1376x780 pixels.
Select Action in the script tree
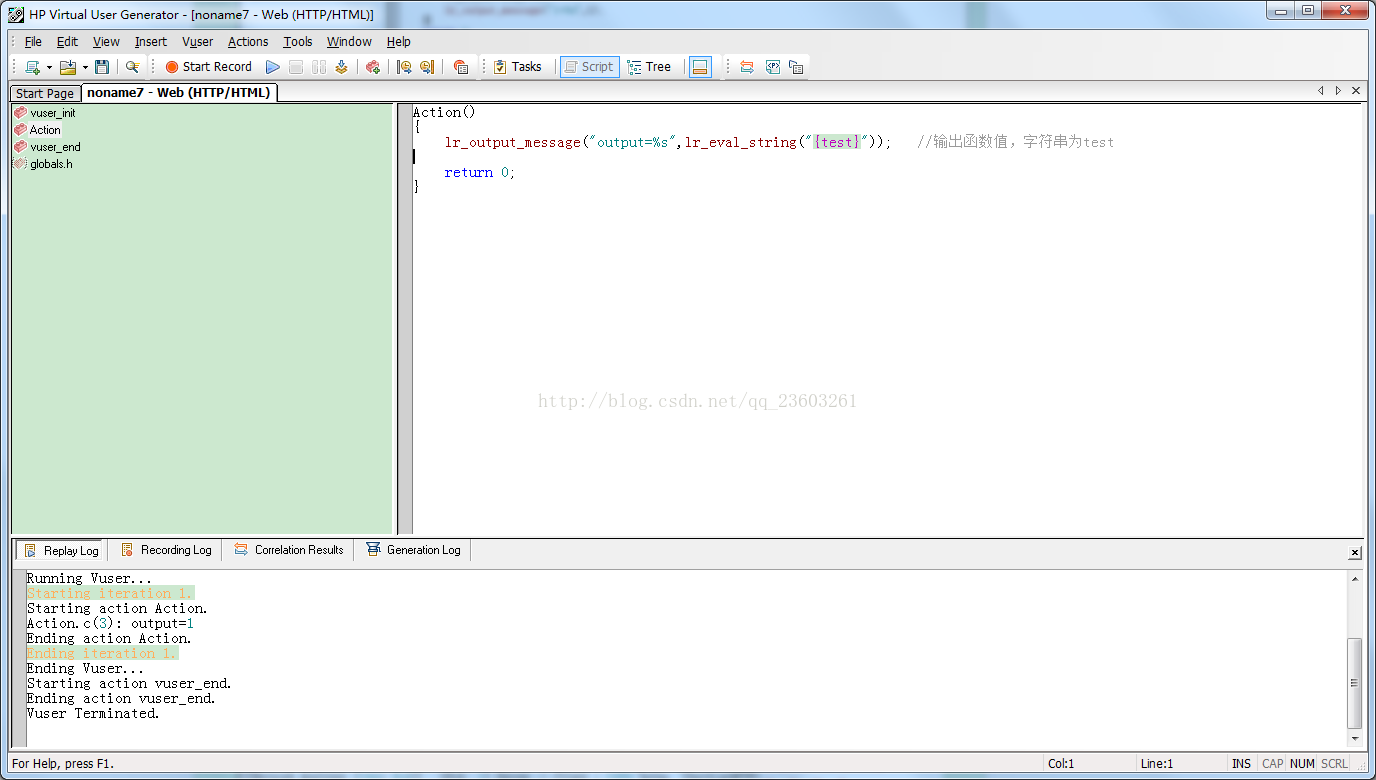pyautogui.click(x=38, y=130)
